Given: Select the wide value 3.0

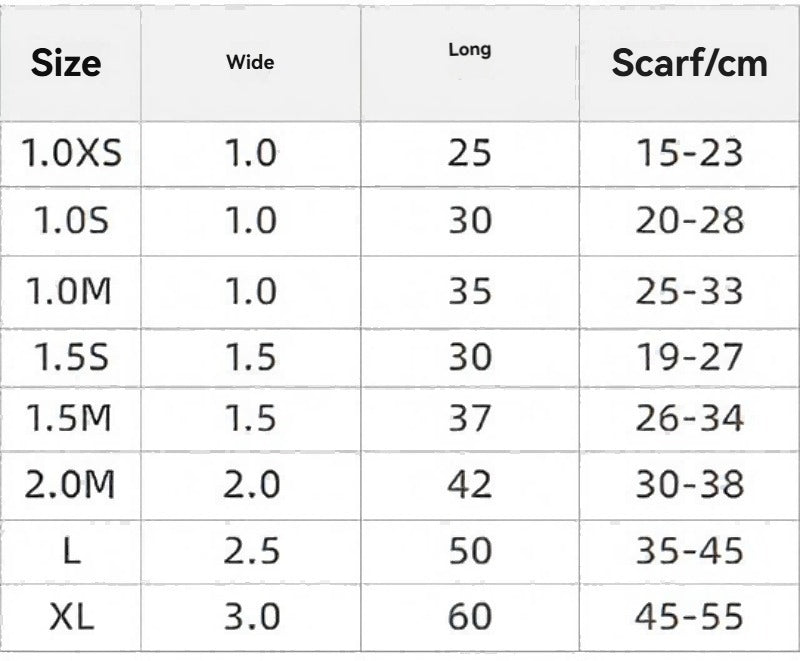Looking at the screenshot, I should click(x=250, y=617).
